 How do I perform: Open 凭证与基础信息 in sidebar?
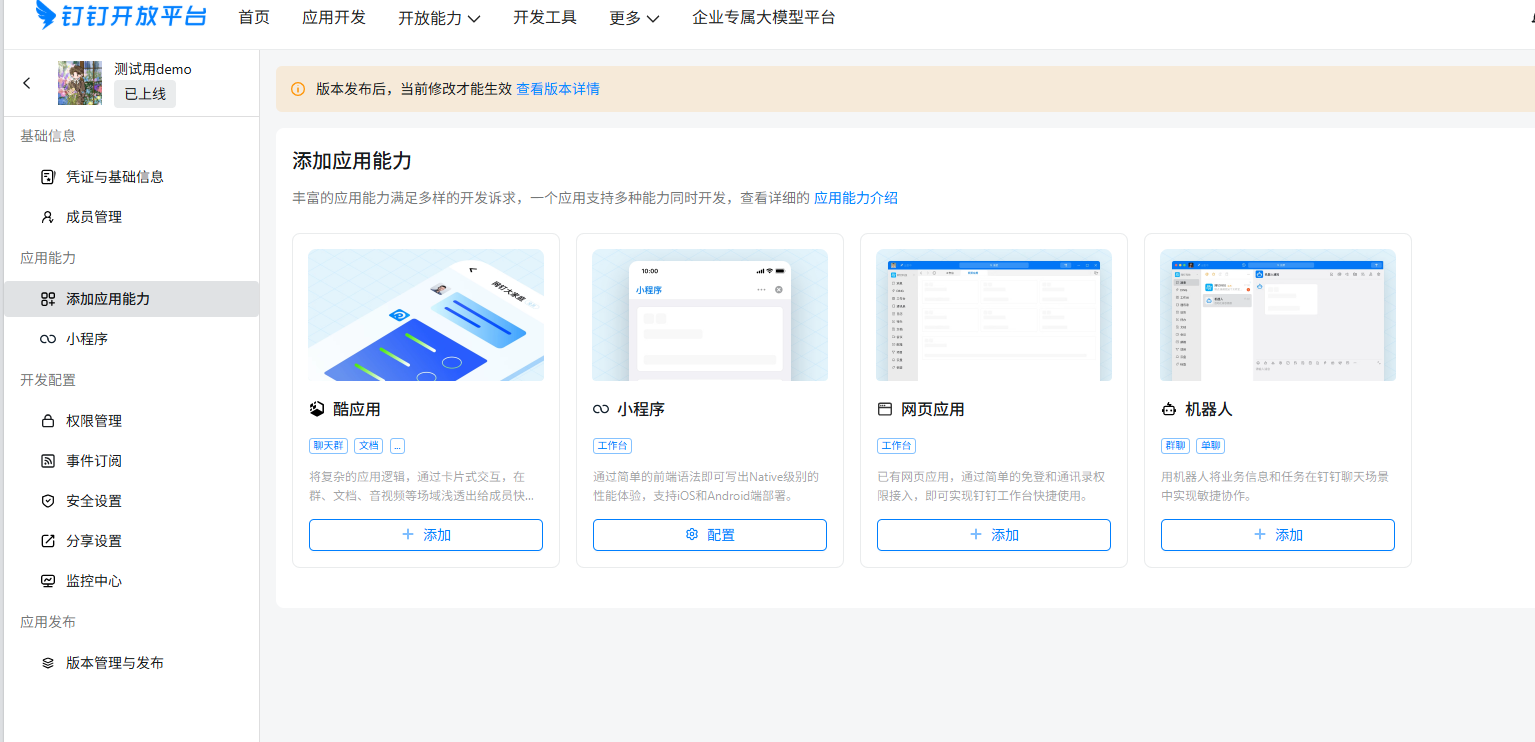[131, 177]
